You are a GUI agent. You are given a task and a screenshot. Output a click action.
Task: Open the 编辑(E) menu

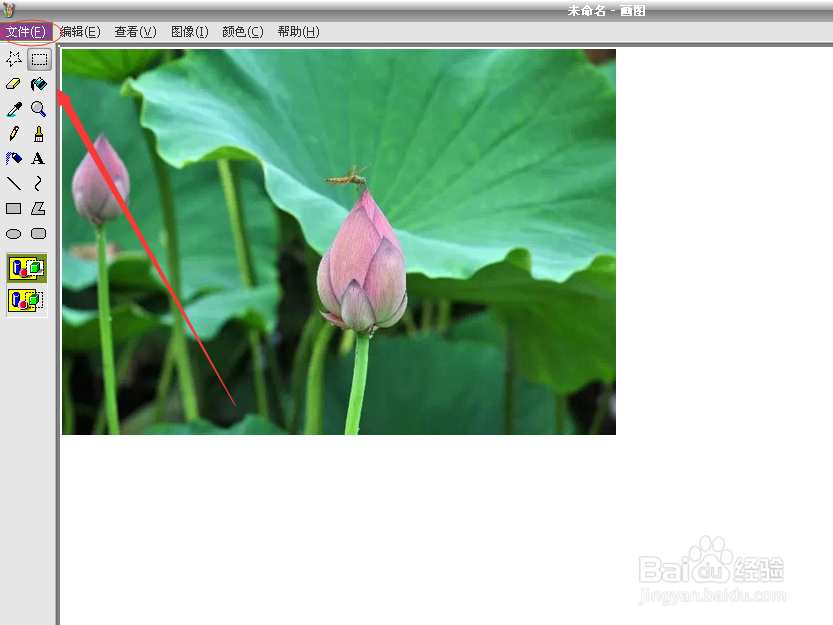pos(80,32)
